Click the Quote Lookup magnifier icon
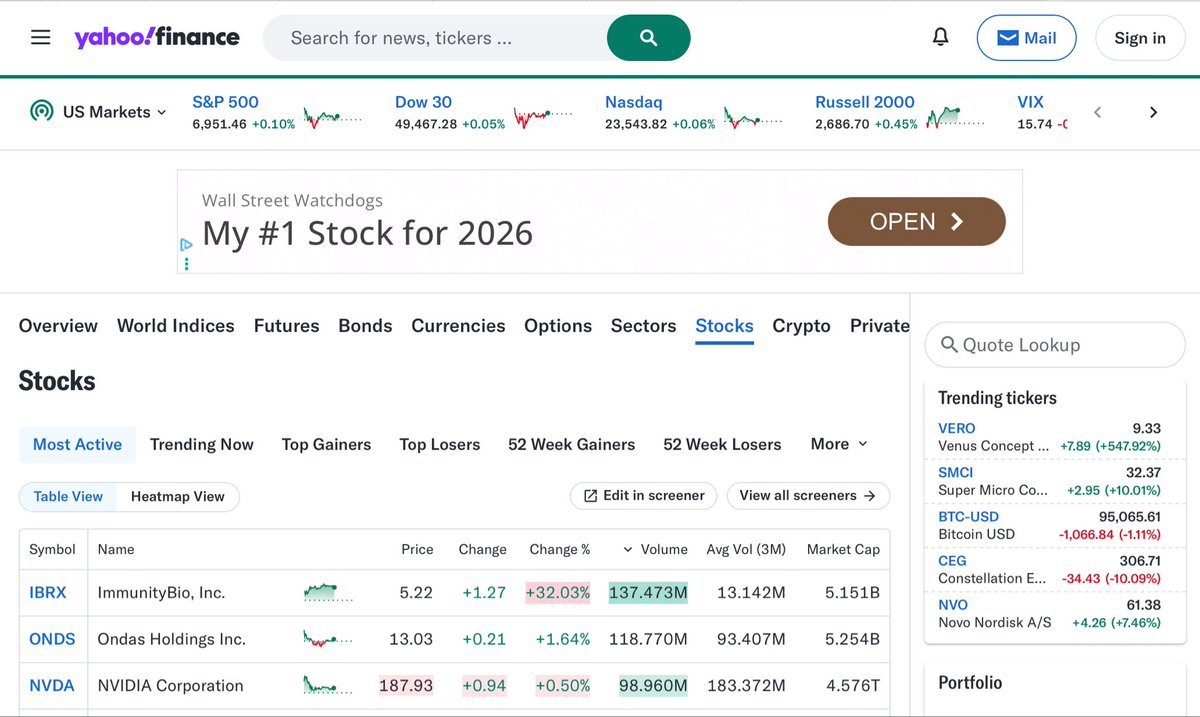 (949, 345)
